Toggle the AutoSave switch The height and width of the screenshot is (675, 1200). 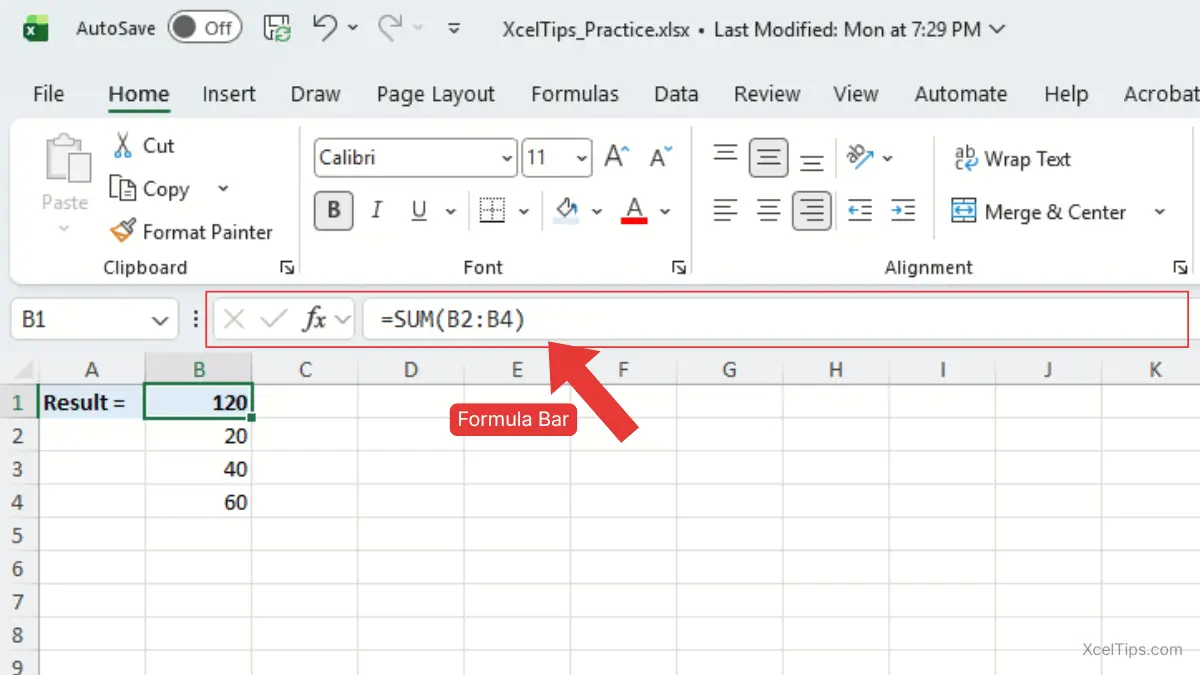[x=204, y=28]
